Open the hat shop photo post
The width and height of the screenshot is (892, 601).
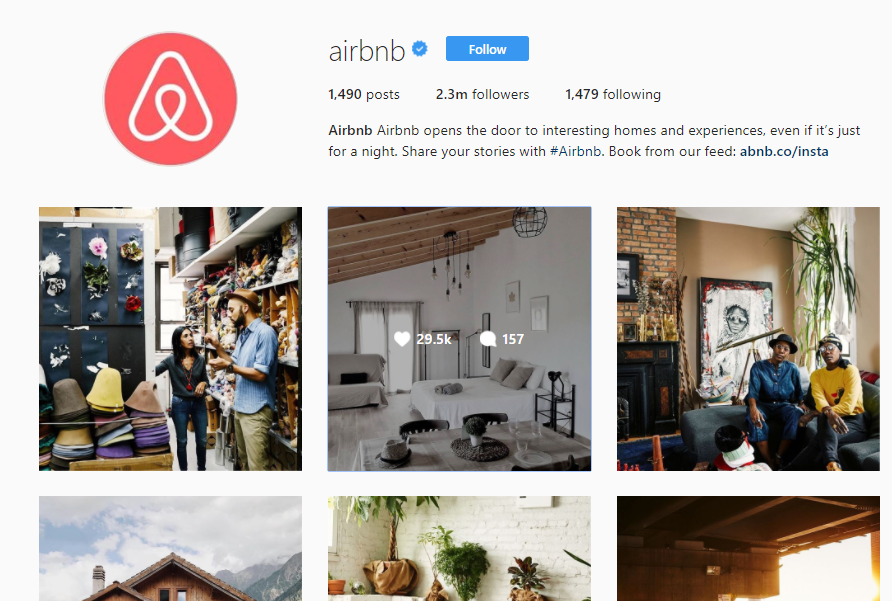[x=171, y=339]
